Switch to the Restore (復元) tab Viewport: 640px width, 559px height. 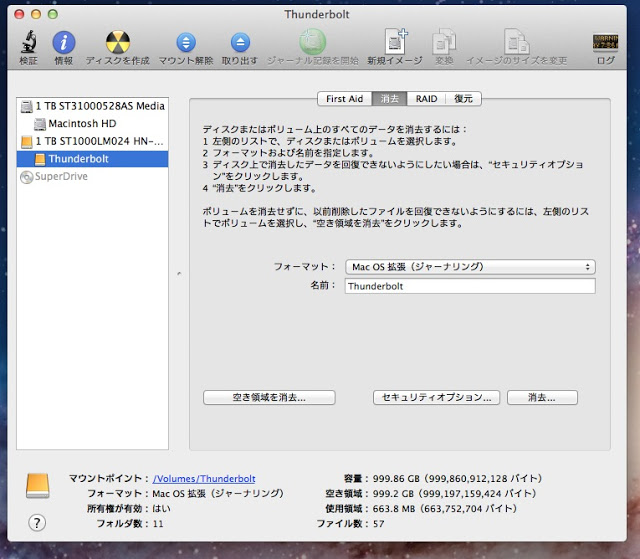[x=463, y=99]
